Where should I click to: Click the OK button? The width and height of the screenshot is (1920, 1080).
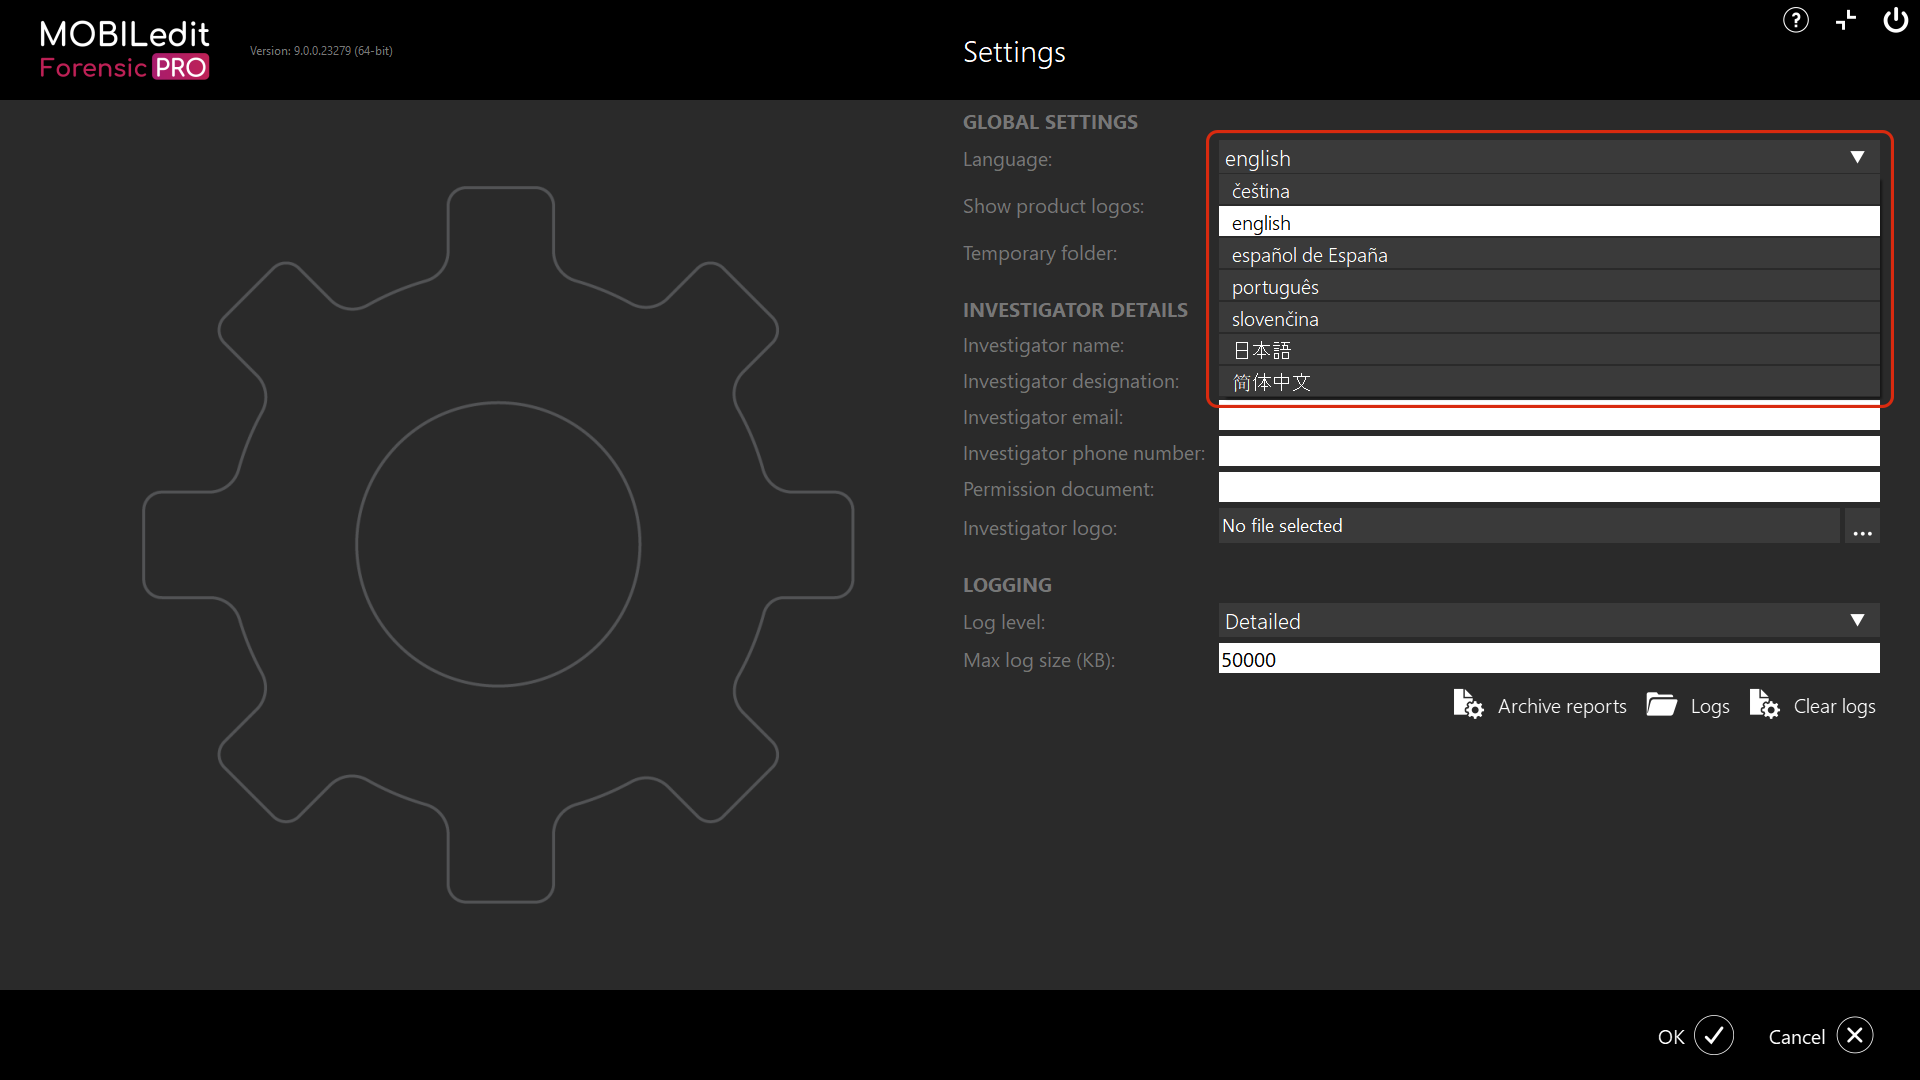[x=1671, y=1036]
